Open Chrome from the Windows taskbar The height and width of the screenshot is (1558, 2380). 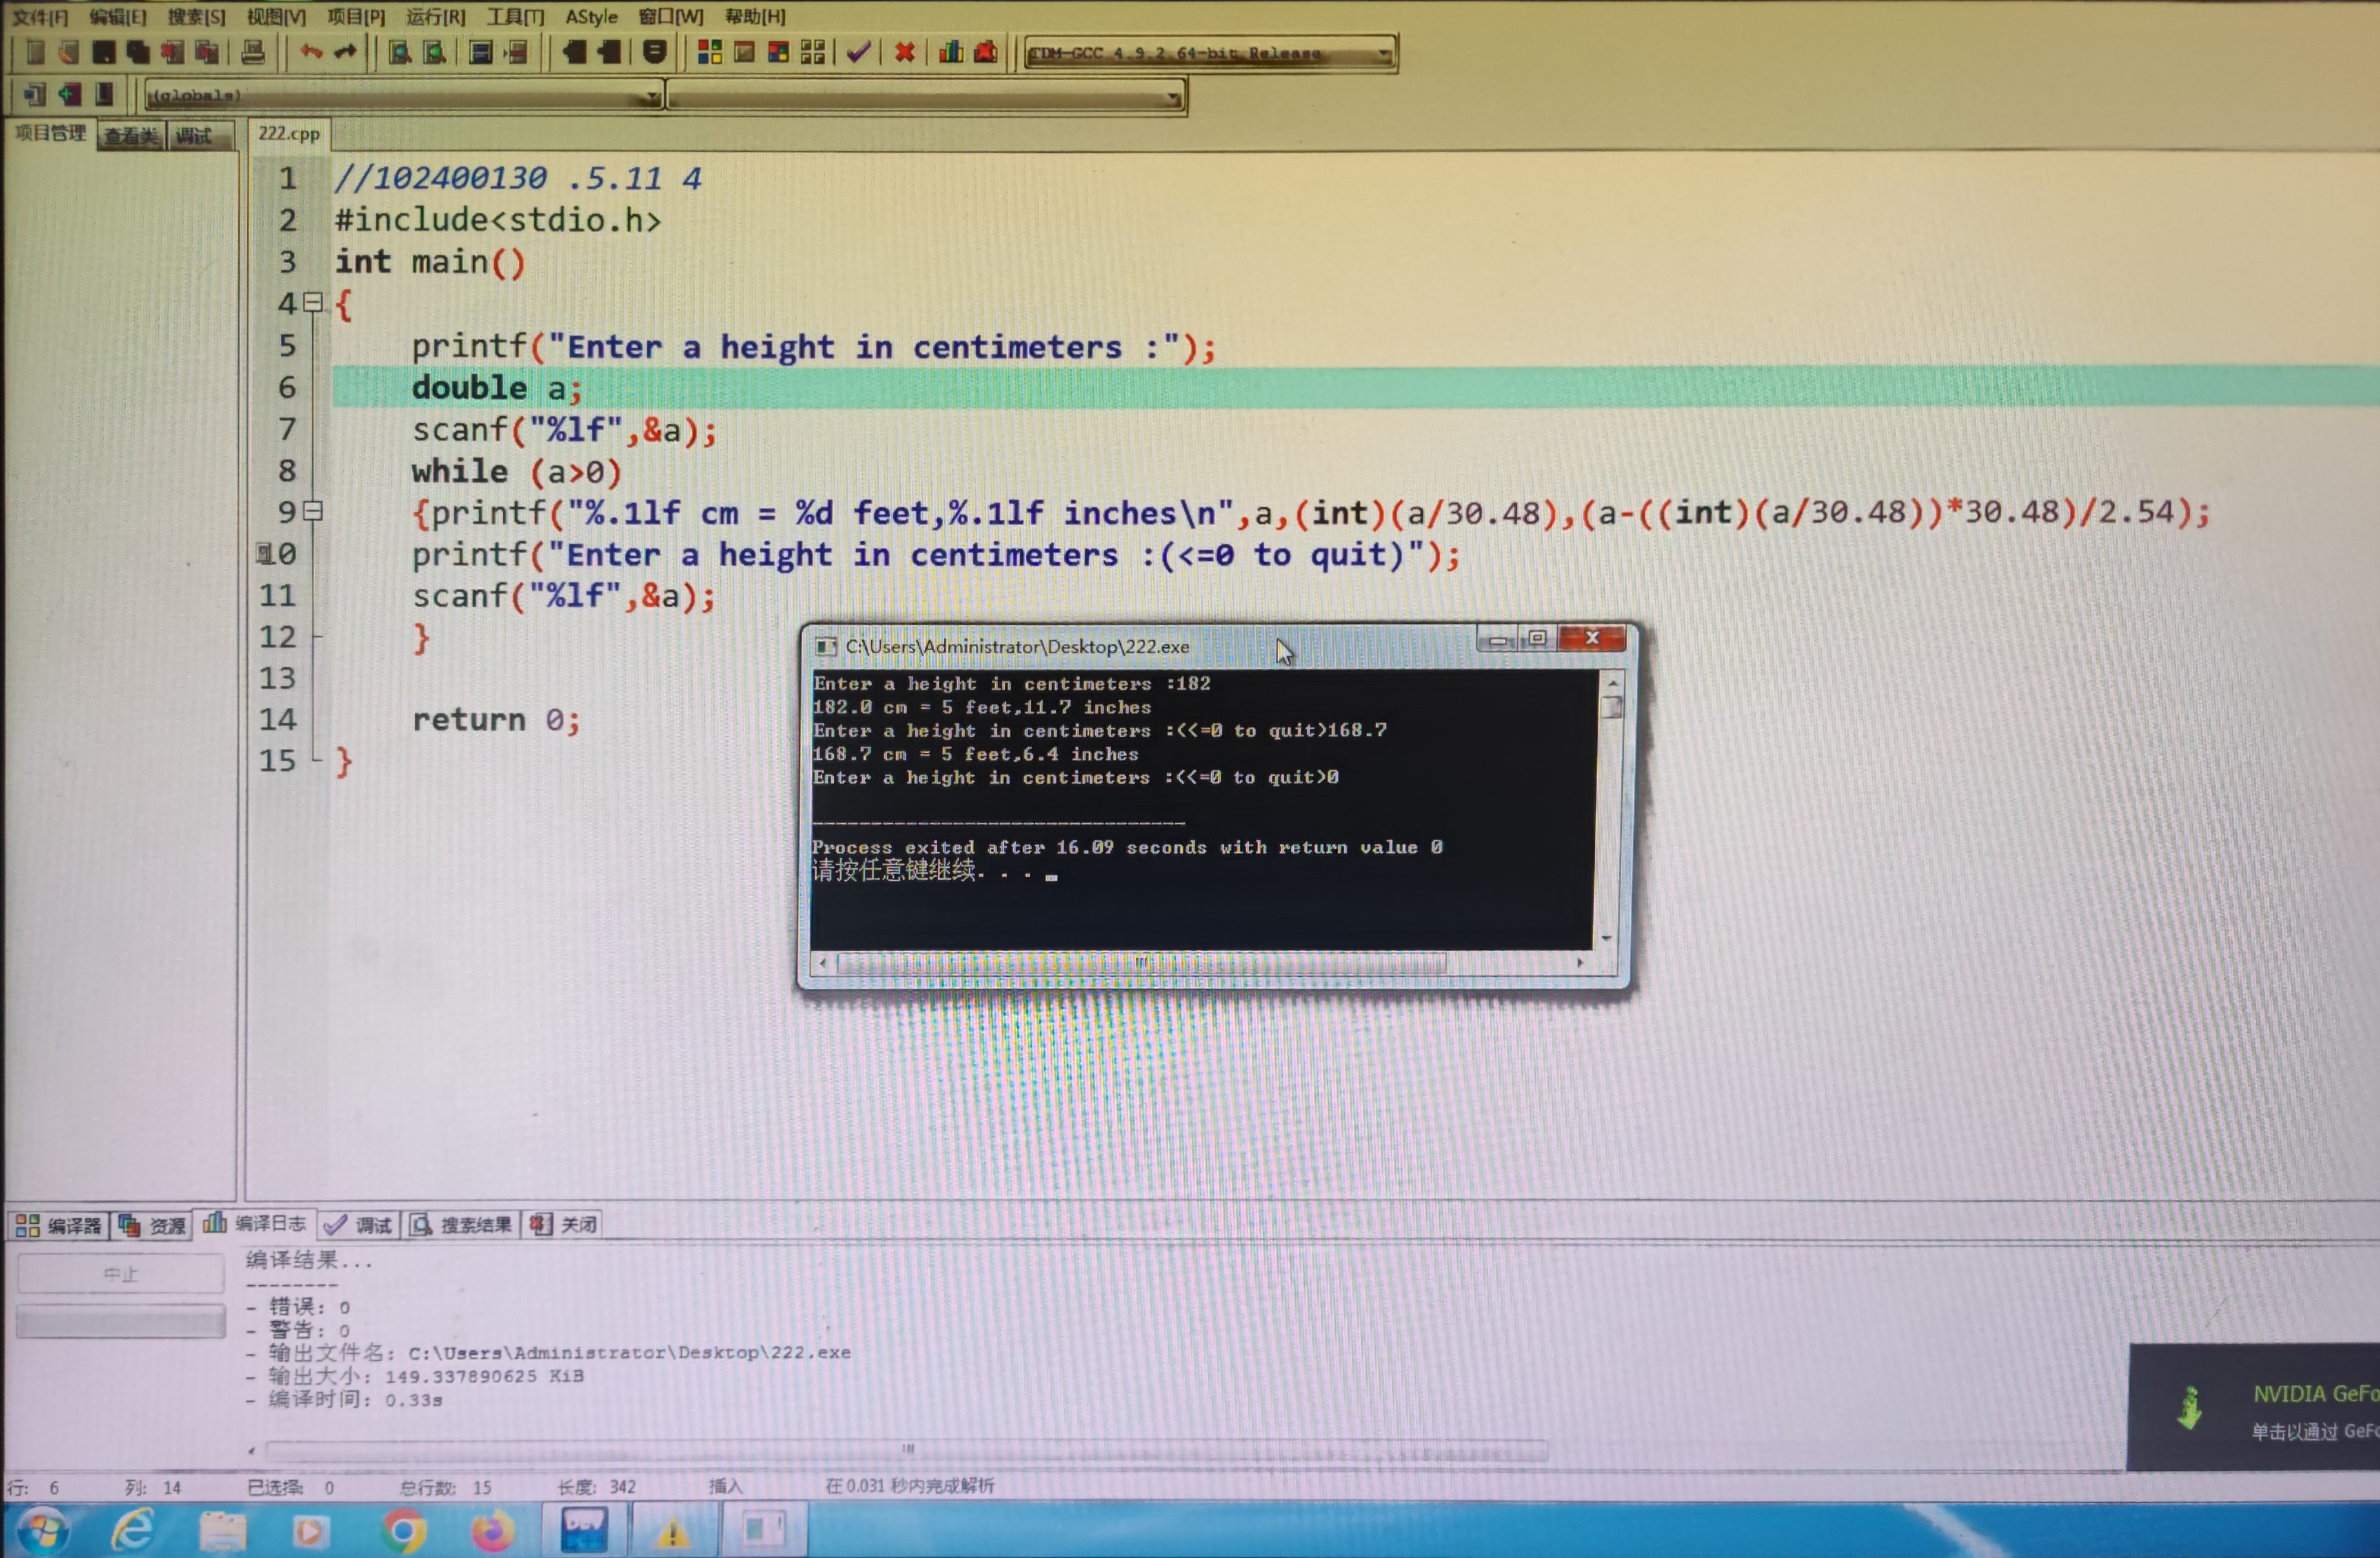(404, 1530)
